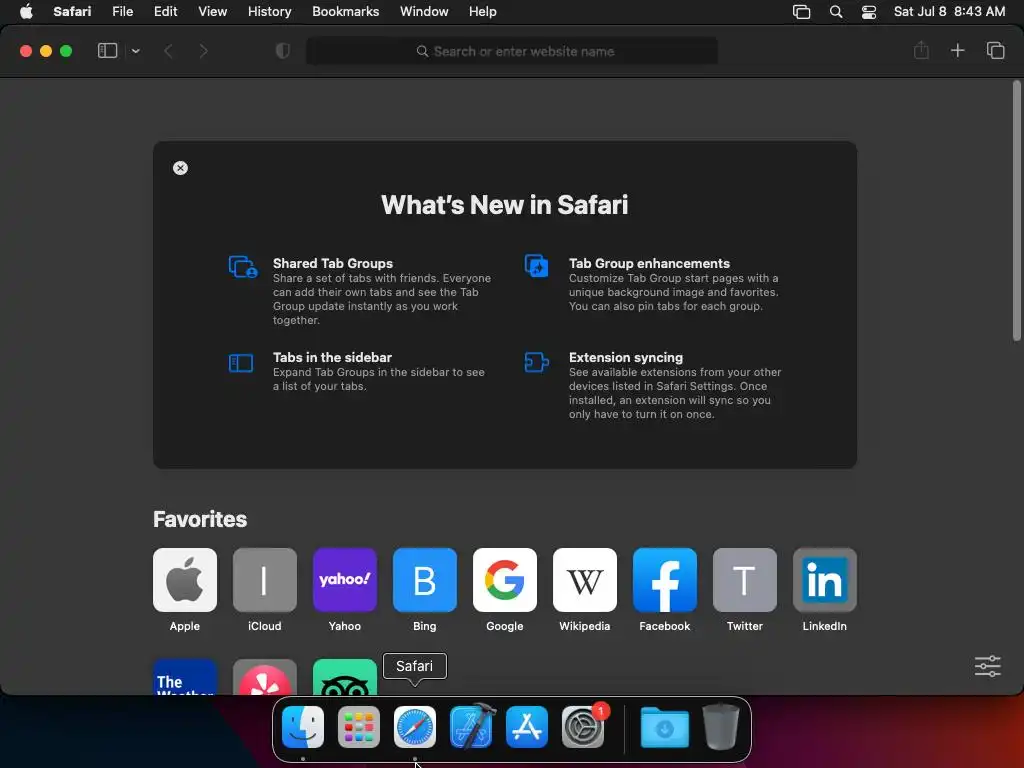Select the Extension syncing icon

pyautogui.click(x=536, y=362)
